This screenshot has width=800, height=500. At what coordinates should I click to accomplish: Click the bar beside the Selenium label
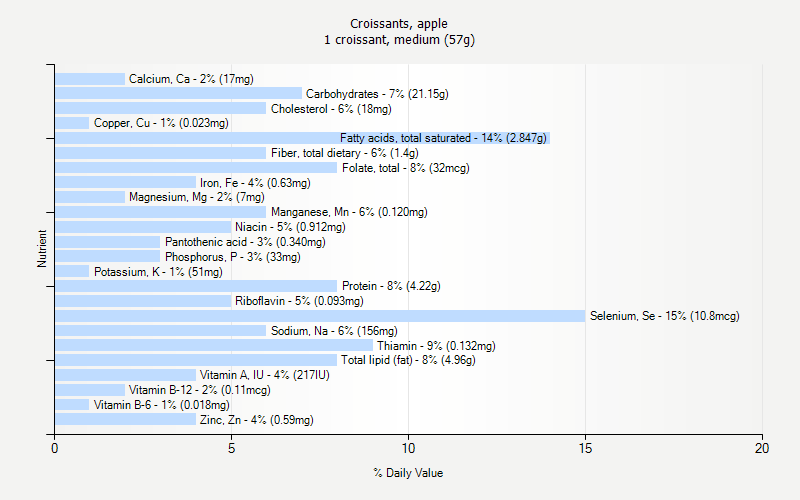click(x=320, y=316)
